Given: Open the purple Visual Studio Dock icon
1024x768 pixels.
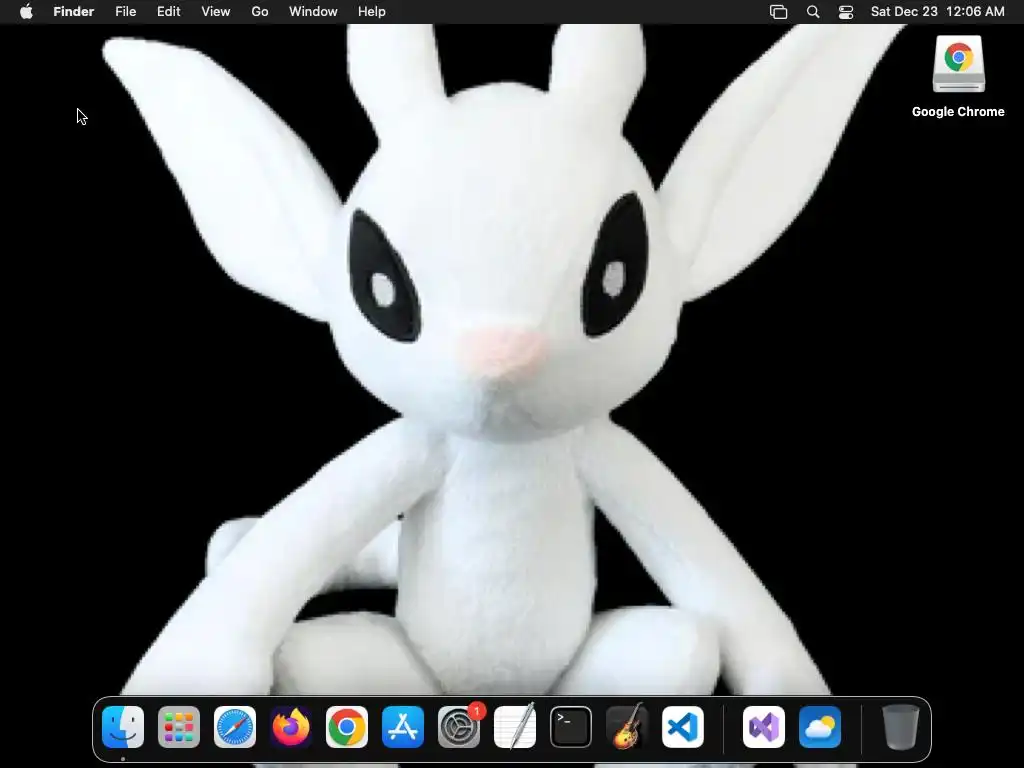Looking at the screenshot, I should [x=764, y=727].
